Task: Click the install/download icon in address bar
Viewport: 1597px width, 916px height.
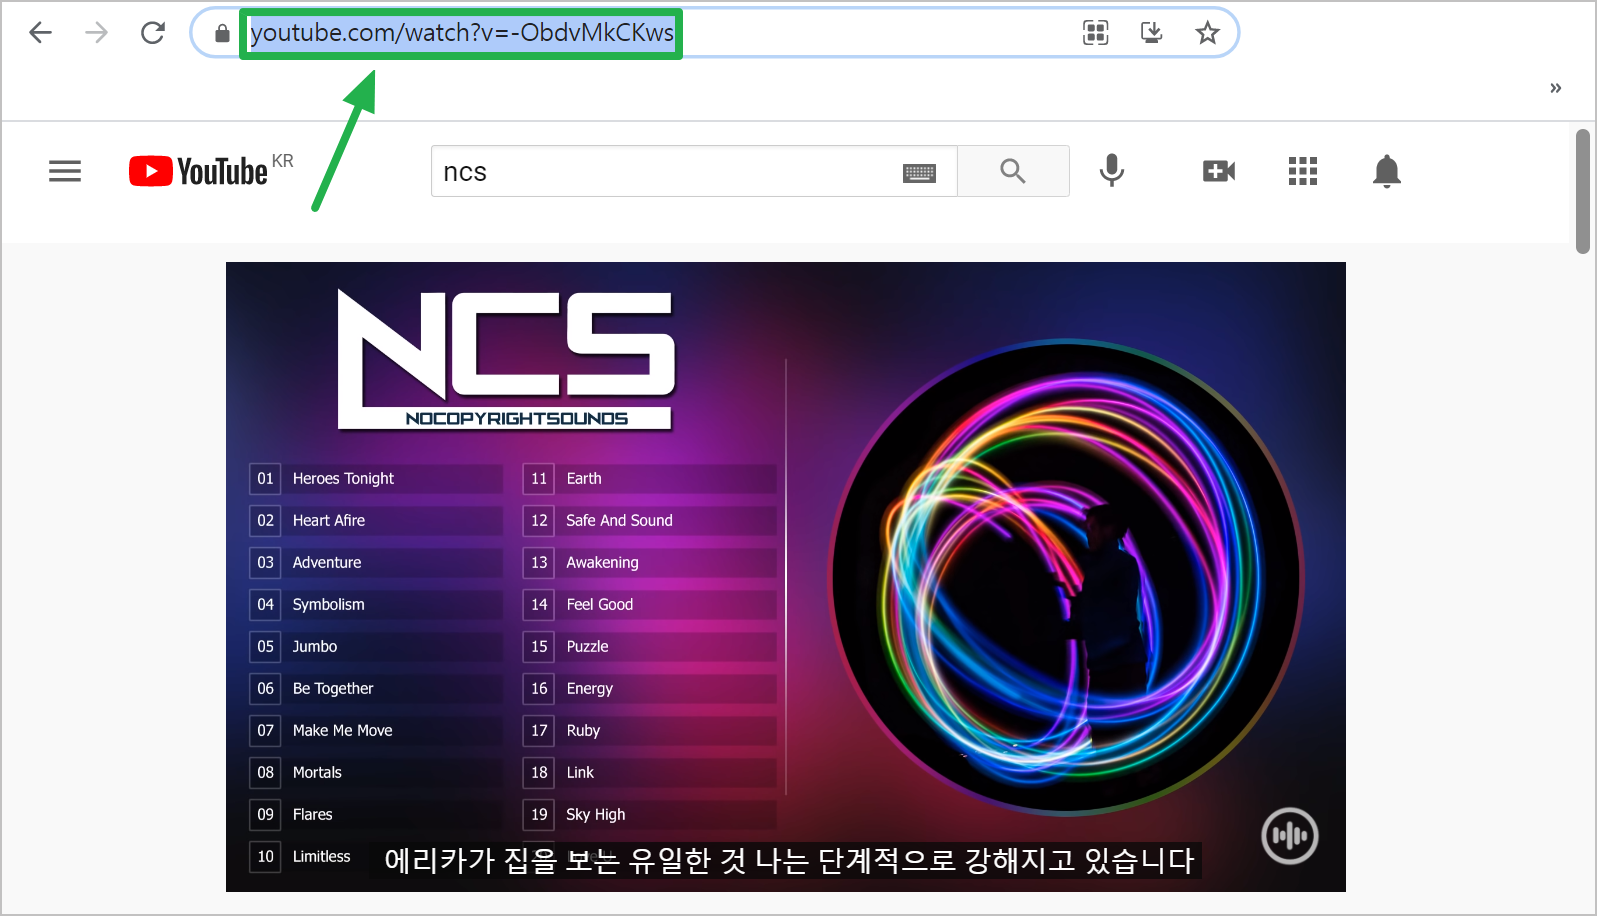Action: pyautogui.click(x=1152, y=33)
